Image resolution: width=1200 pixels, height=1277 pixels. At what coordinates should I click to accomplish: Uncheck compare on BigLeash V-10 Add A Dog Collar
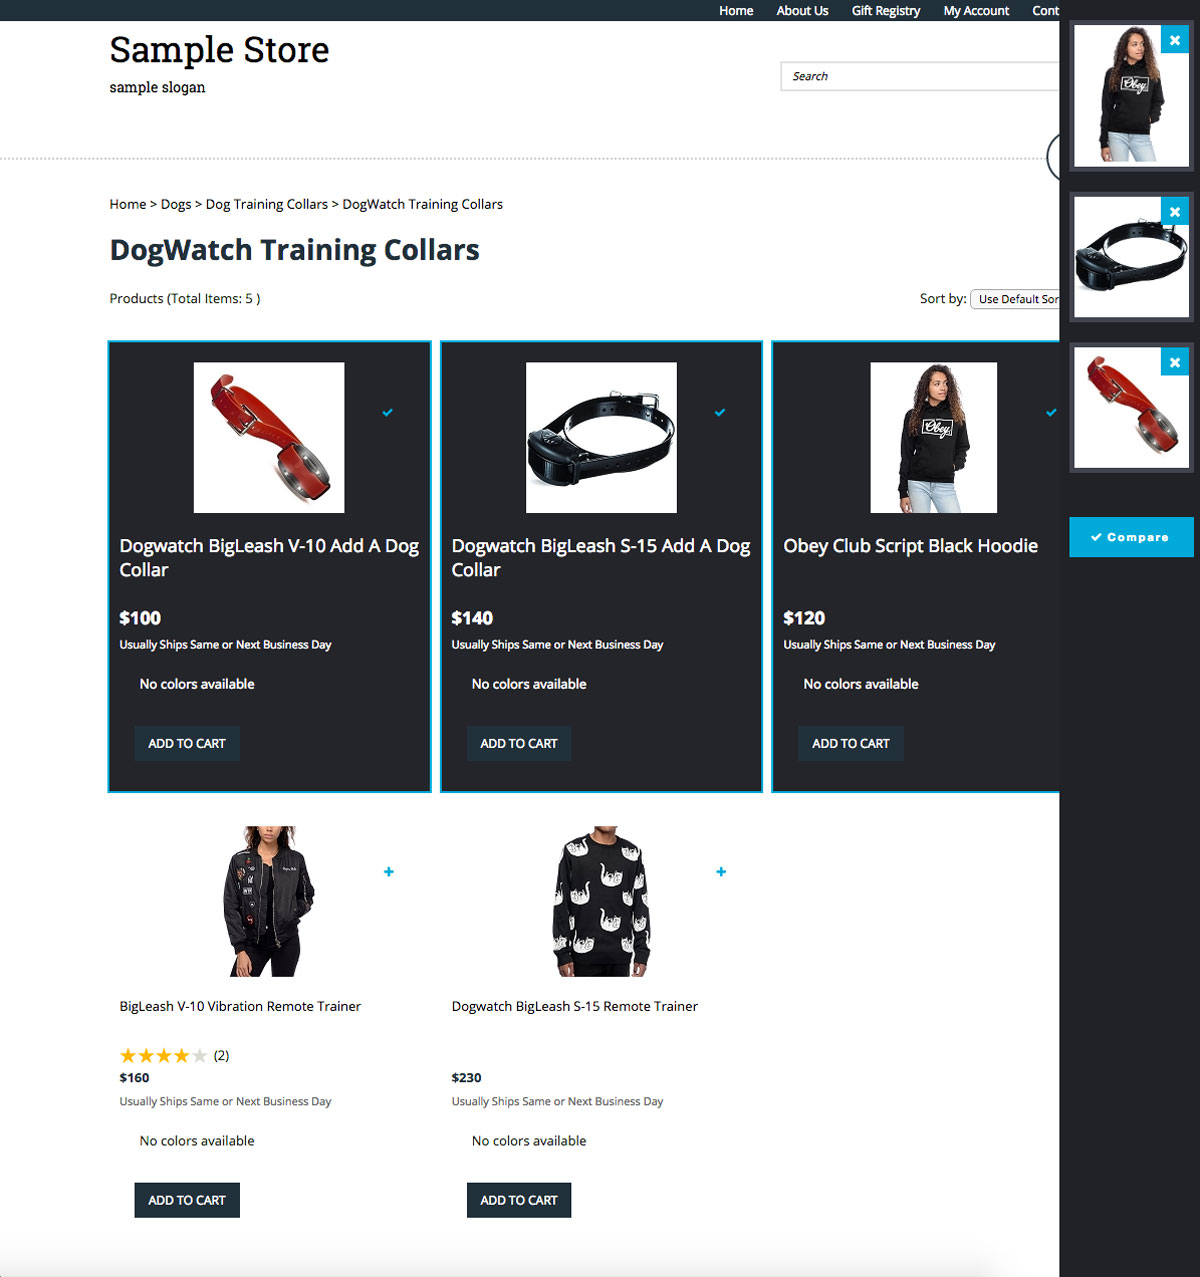(387, 412)
